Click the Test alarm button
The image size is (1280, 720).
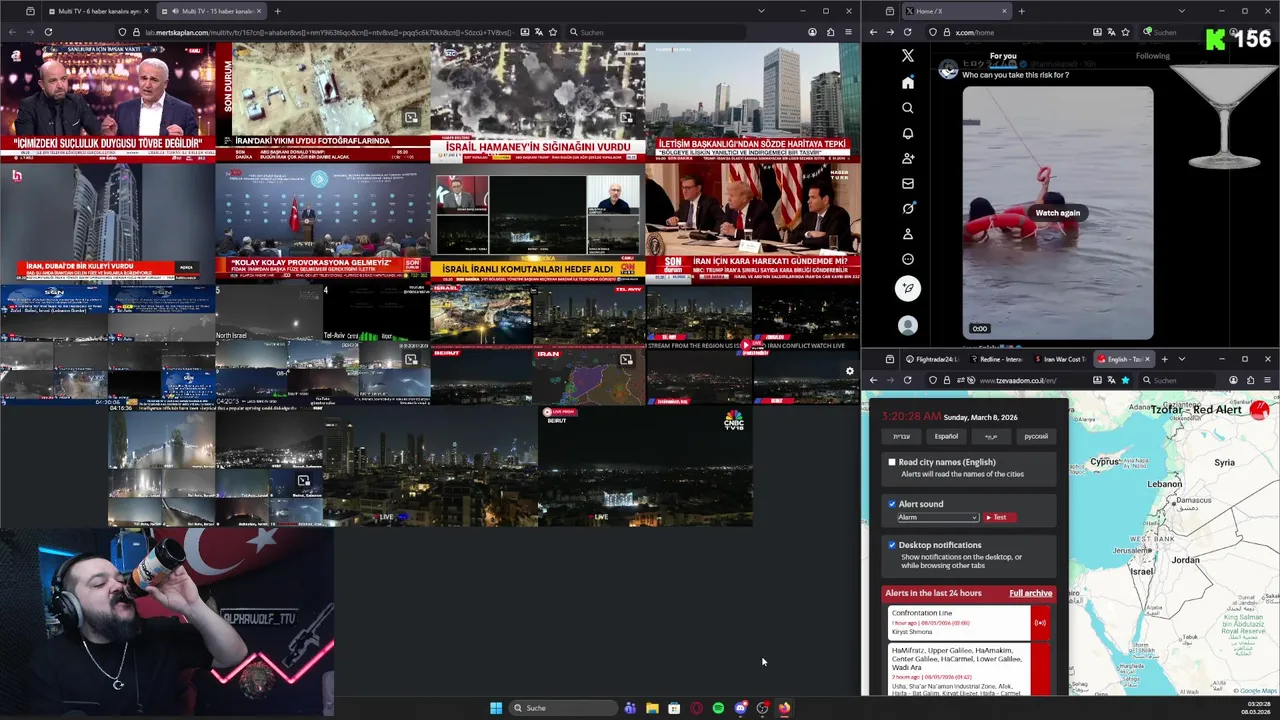(999, 517)
